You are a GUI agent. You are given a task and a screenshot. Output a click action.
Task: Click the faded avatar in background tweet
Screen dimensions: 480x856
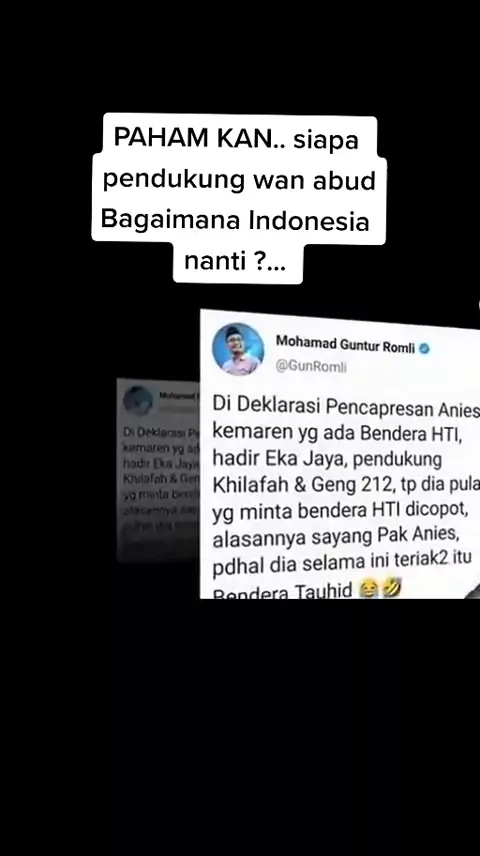tap(138, 401)
